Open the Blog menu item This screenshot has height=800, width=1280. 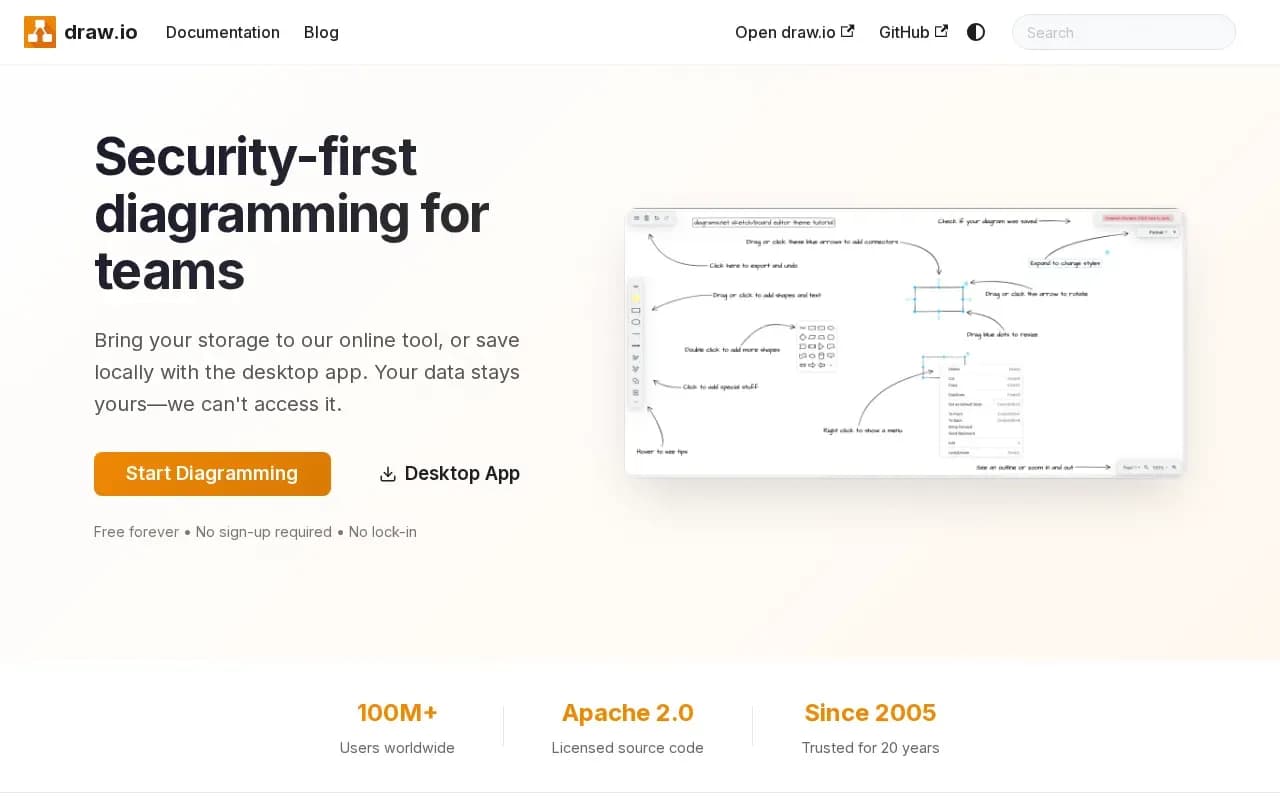click(x=321, y=32)
